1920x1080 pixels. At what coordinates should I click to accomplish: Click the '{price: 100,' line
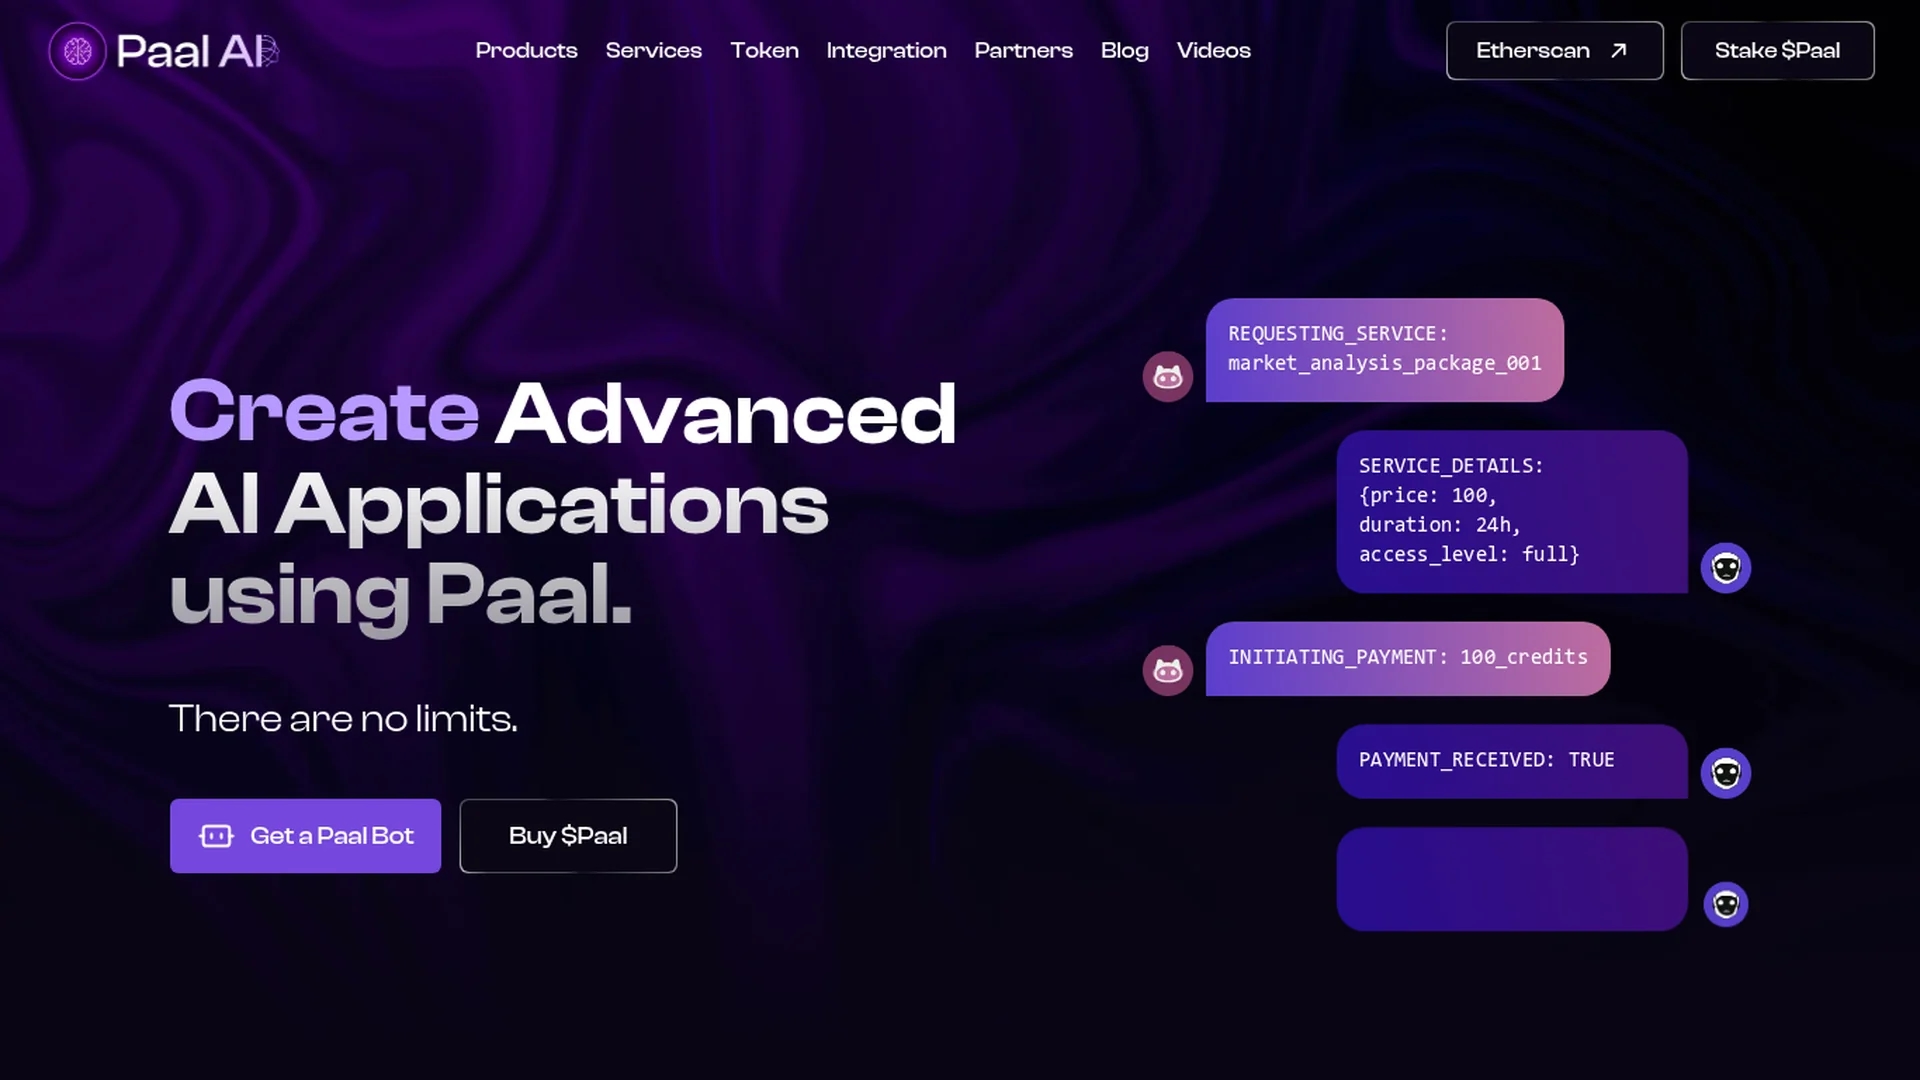coord(1428,495)
